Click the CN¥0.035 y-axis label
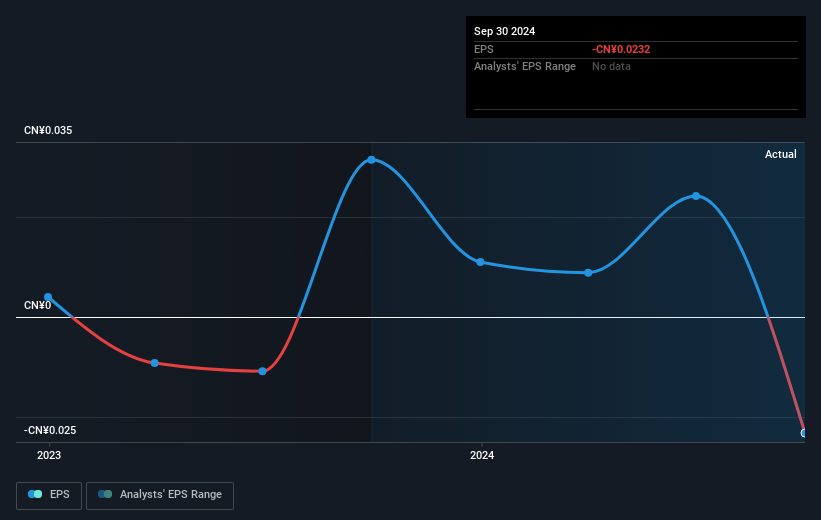This screenshot has height=520, width=821. (48, 130)
